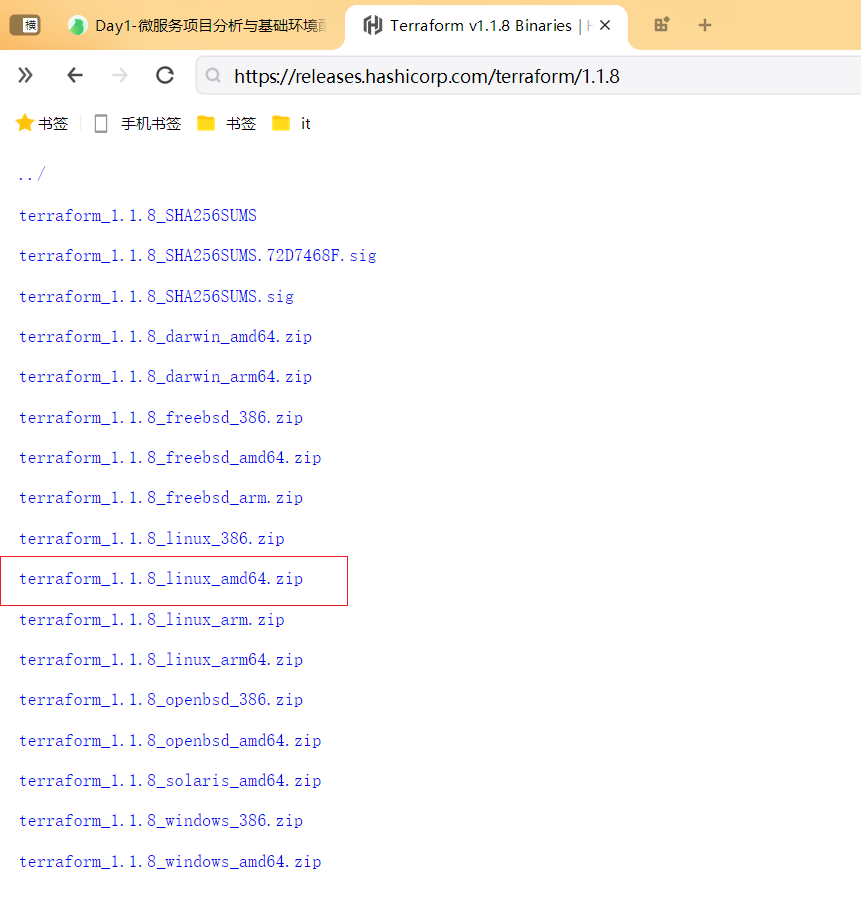Close the Terraform v1.1.8 Binaries tab
The image size is (861, 924).
605,25
